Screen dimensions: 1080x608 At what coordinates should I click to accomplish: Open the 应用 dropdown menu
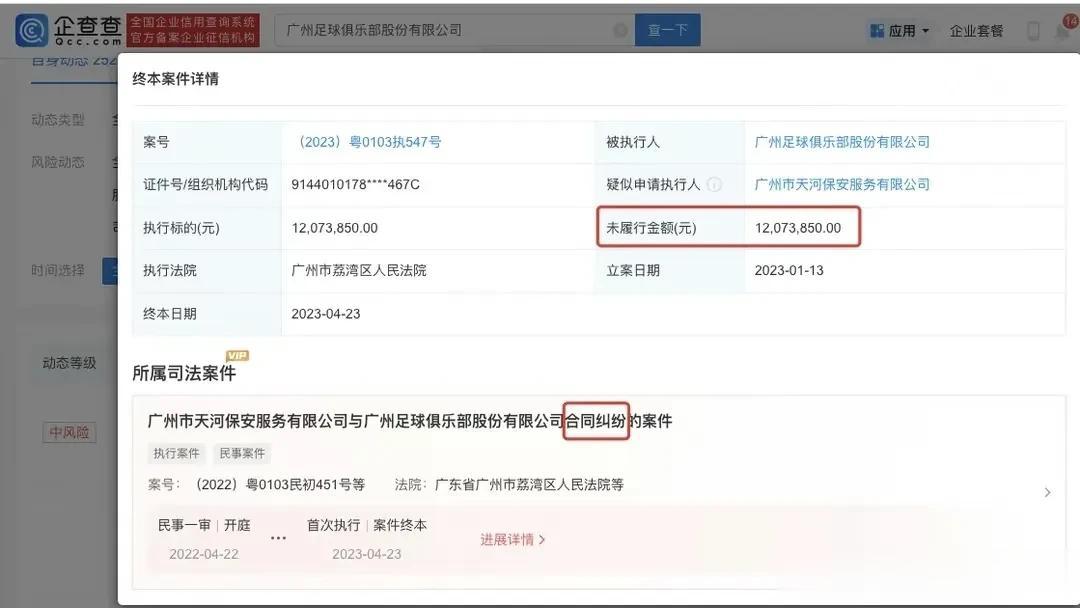(908, 31)
